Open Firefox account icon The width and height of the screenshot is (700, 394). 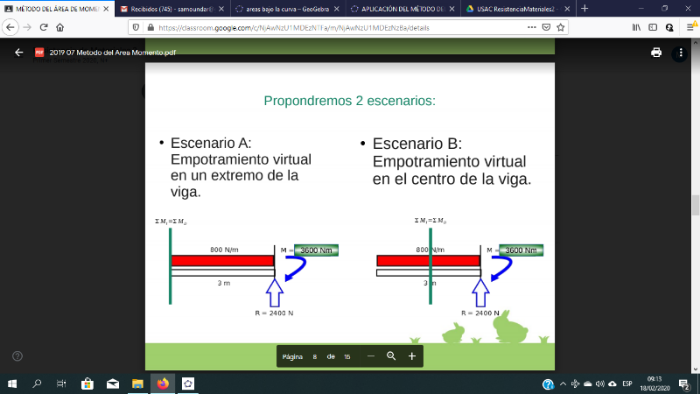tap(669, 28)
